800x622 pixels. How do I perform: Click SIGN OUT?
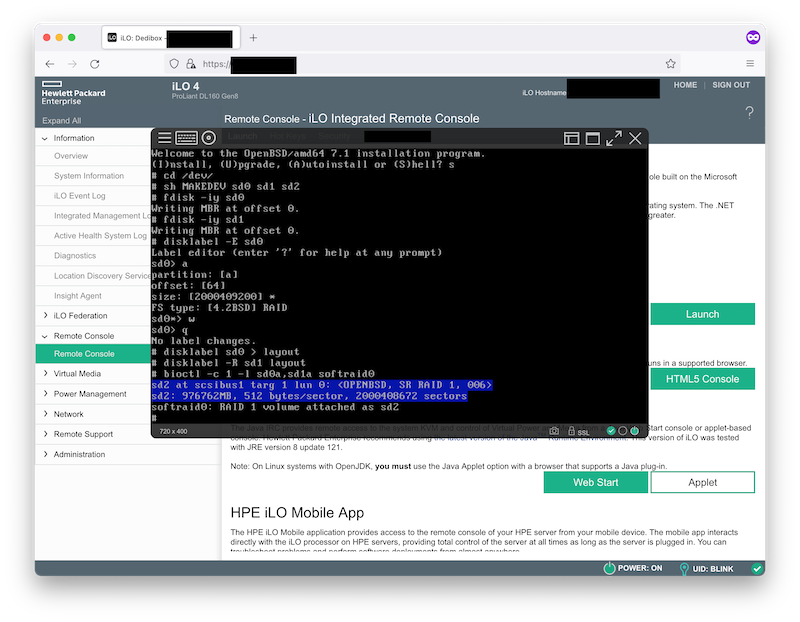(731, 85)
